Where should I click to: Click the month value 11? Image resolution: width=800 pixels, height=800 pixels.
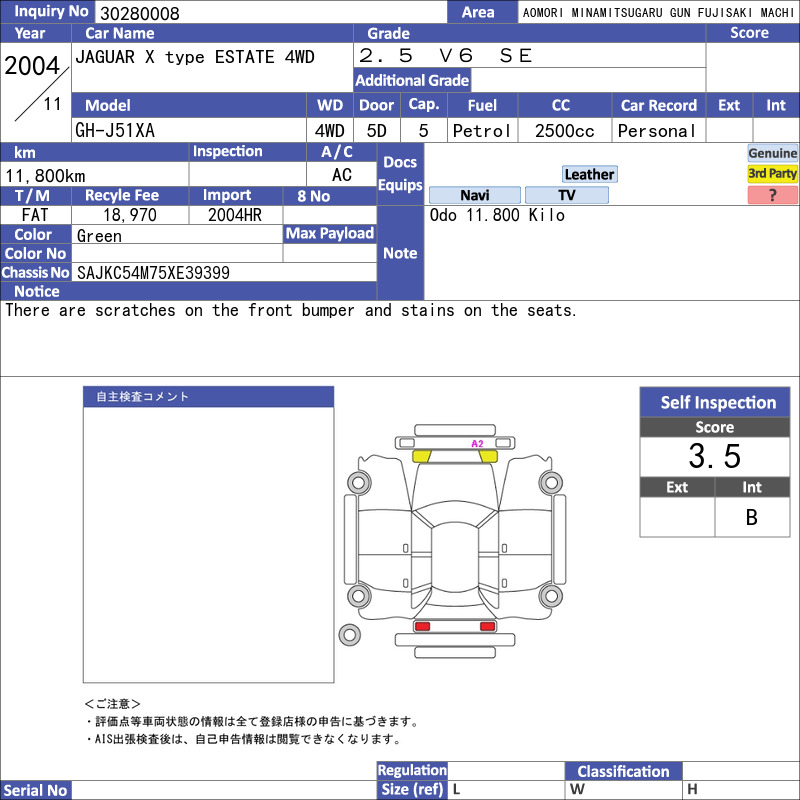pos(52,104)
